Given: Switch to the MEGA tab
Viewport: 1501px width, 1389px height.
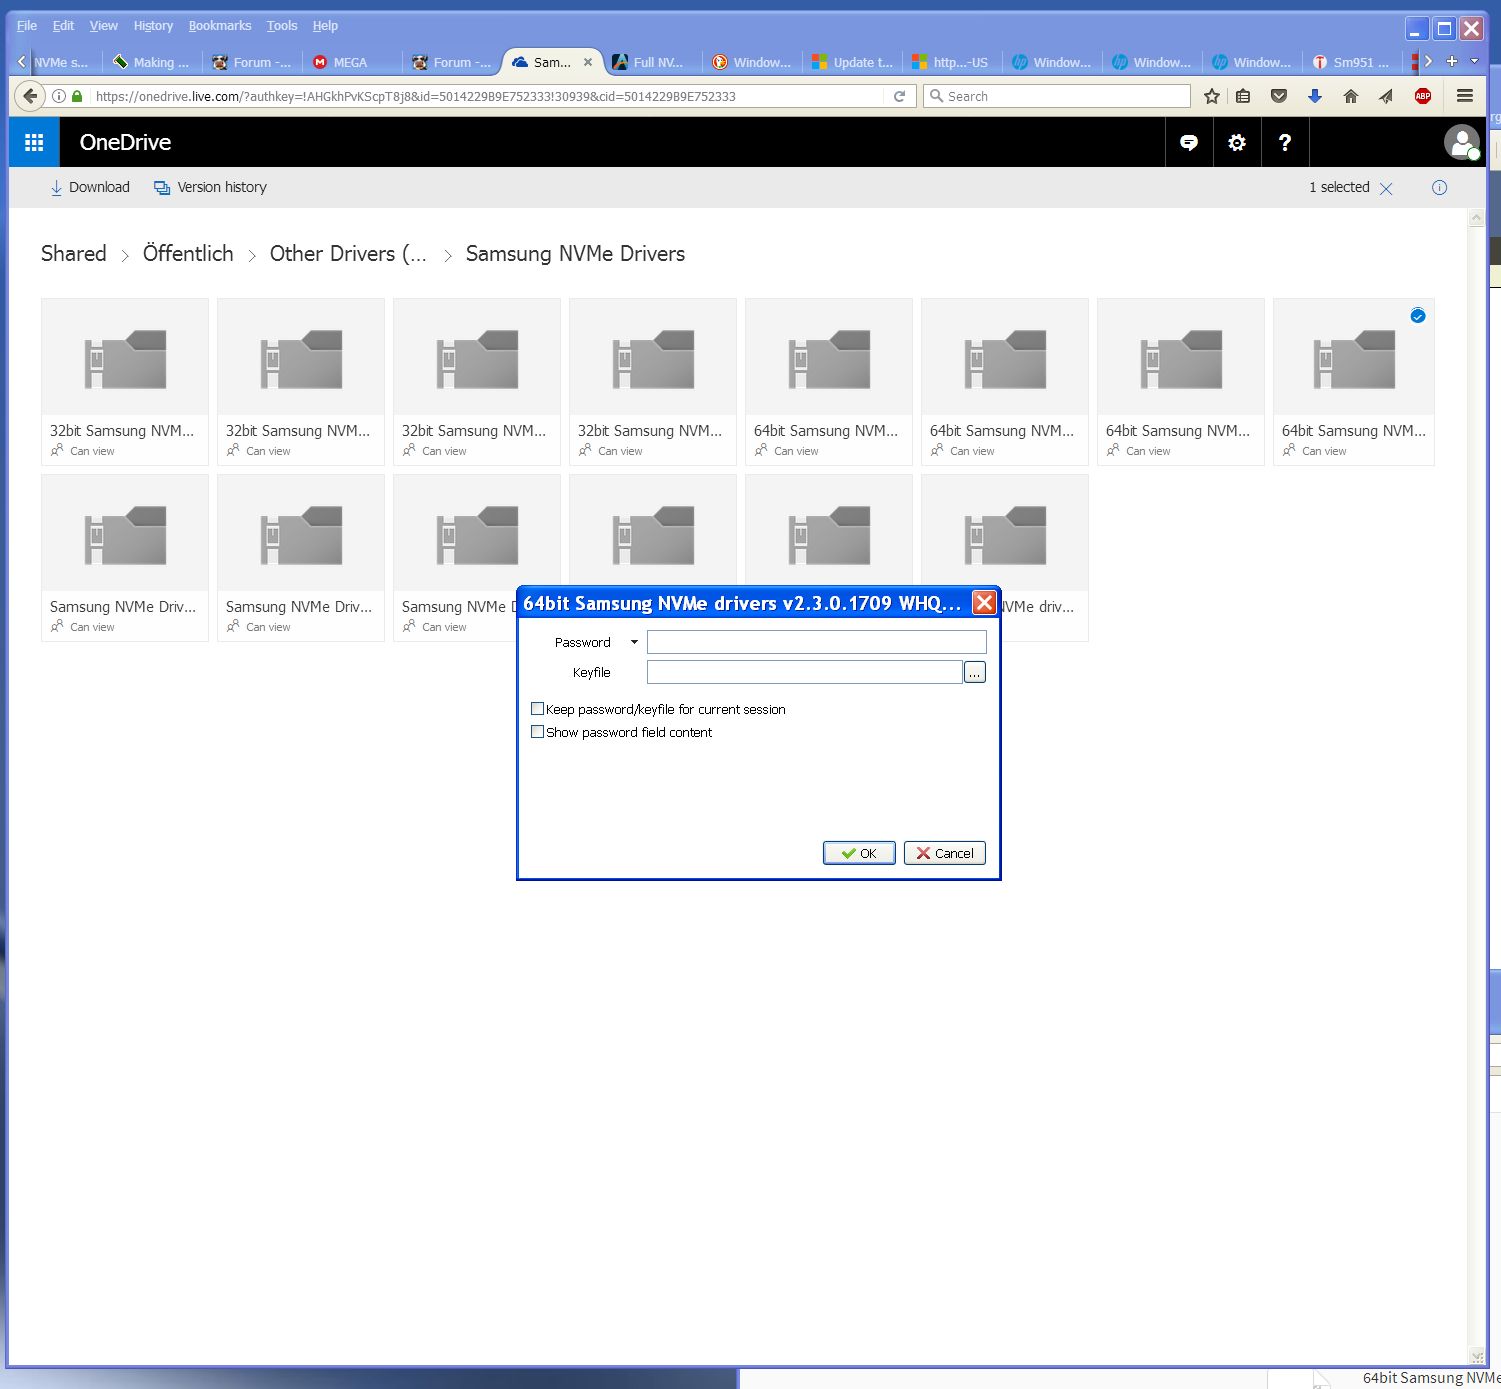Looking at the screenshot, I should (x=351, y=62).
